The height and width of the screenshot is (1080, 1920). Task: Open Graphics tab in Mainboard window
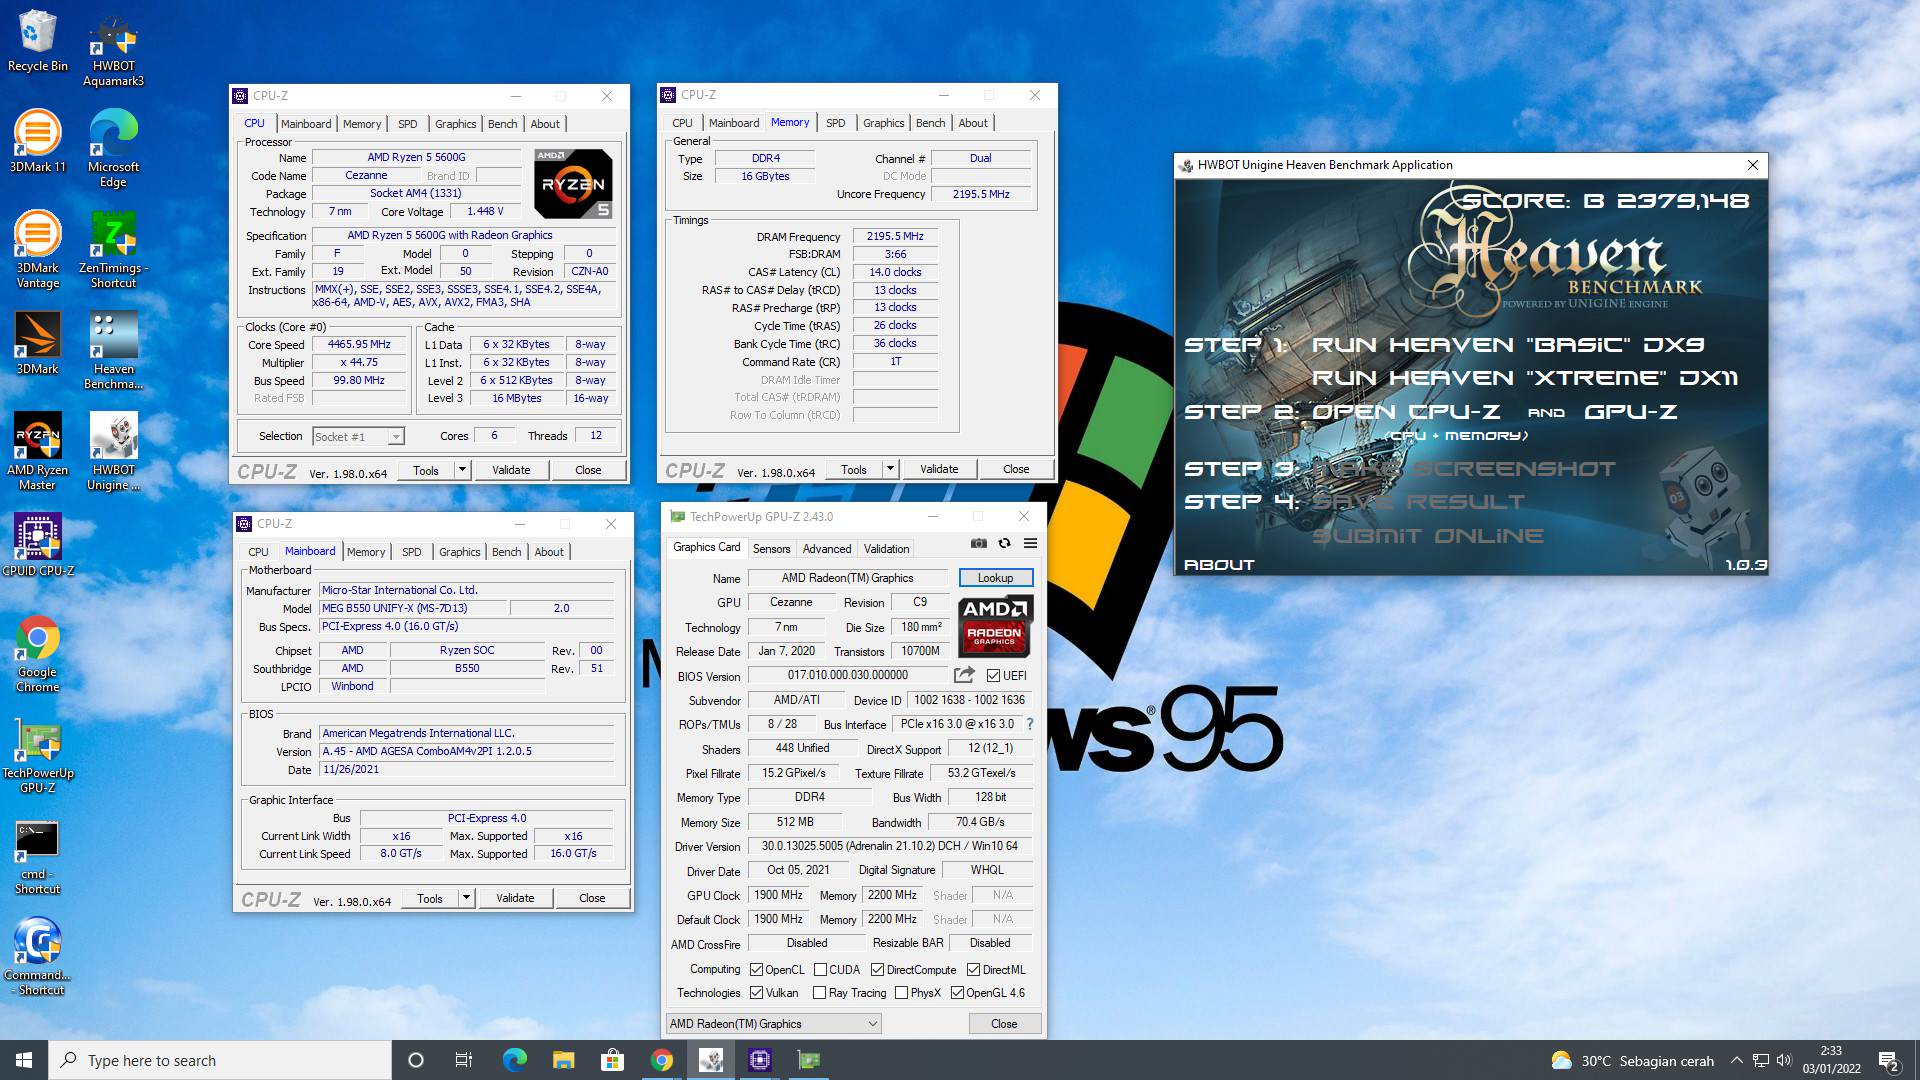(x=459, y=551)
